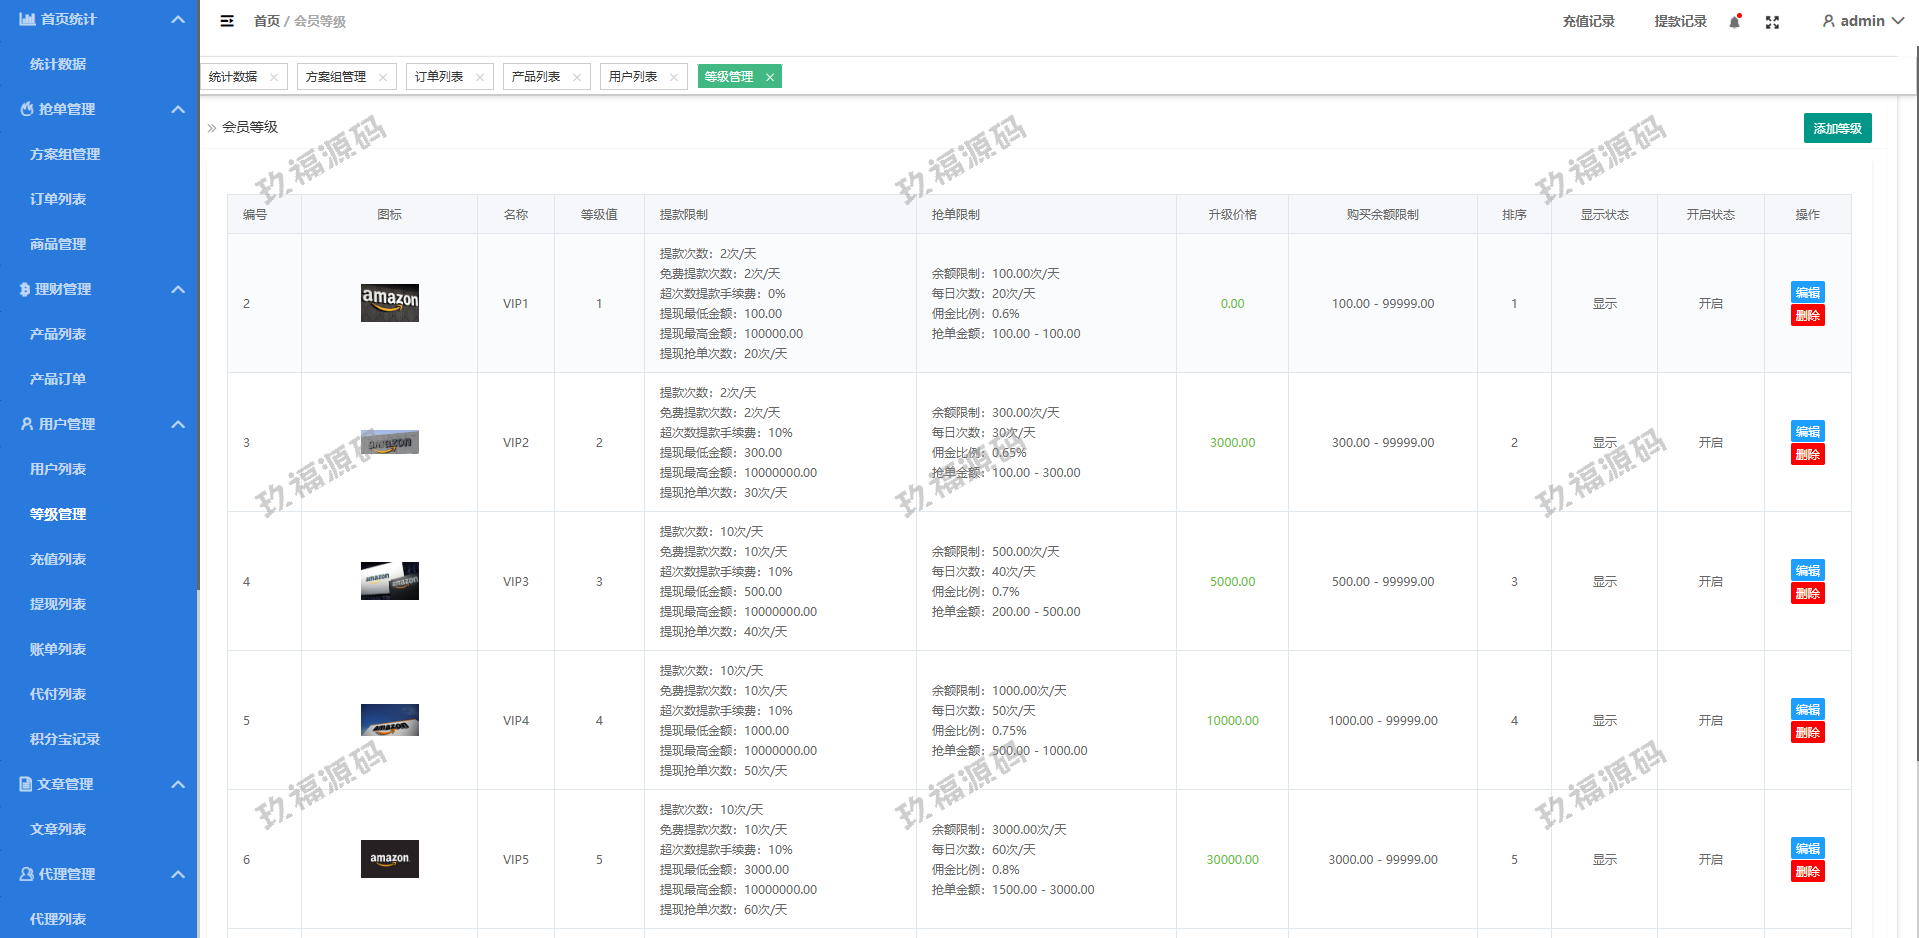Click the VIP5 amazon logo thumbnail
1919x938 pixels.
tap(389, 859)
